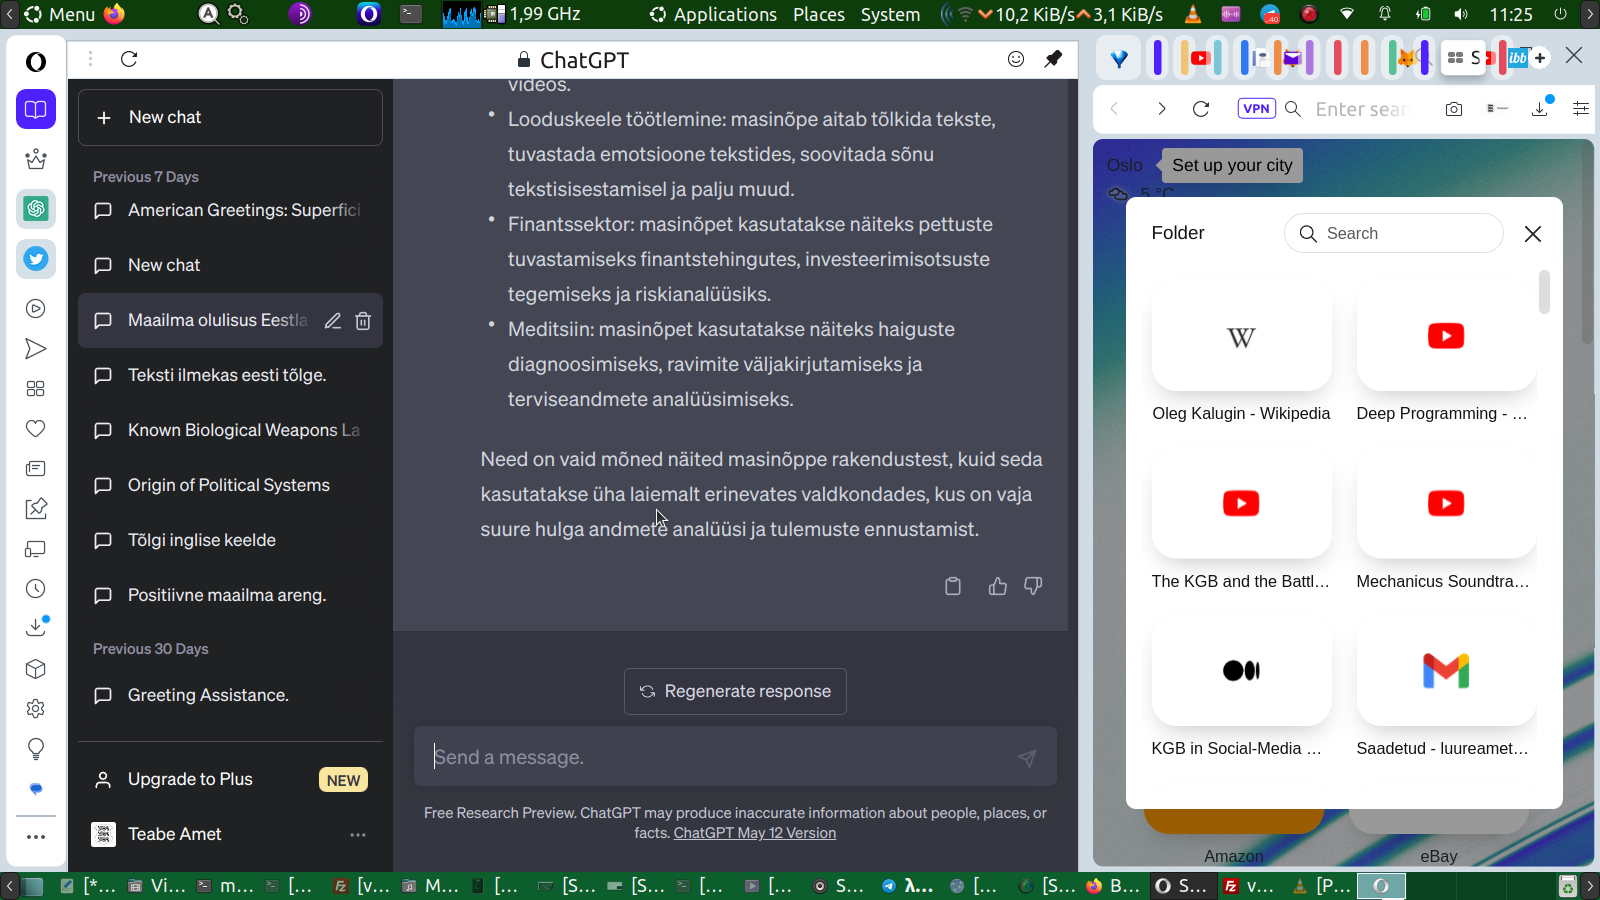
Task: Open the American Greetings chat
Action: coord(230,210)
